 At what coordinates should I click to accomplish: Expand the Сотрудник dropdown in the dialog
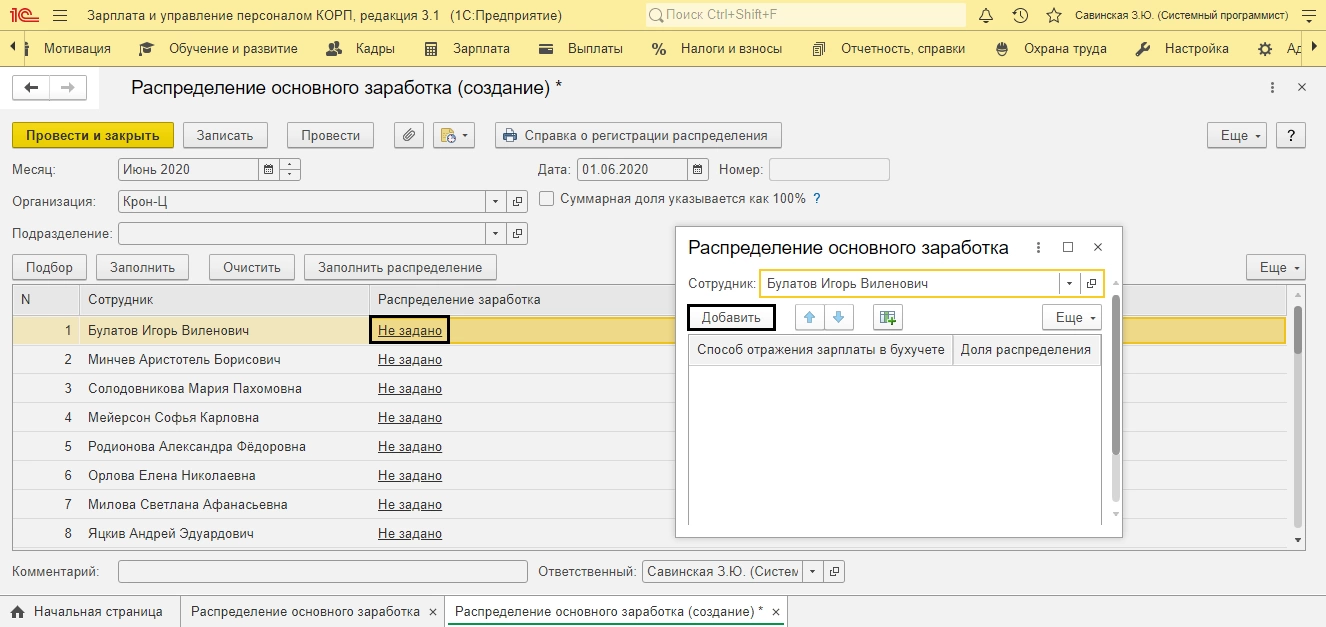tap(1069, 283)
